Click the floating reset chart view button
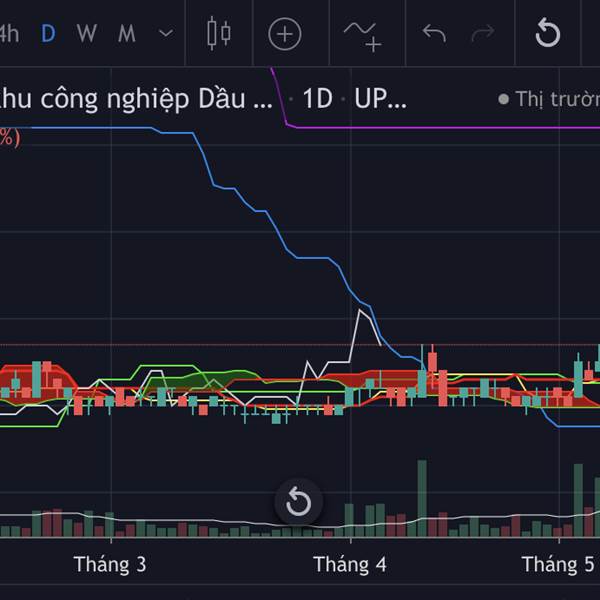600x600 pixels. [298, 502]
